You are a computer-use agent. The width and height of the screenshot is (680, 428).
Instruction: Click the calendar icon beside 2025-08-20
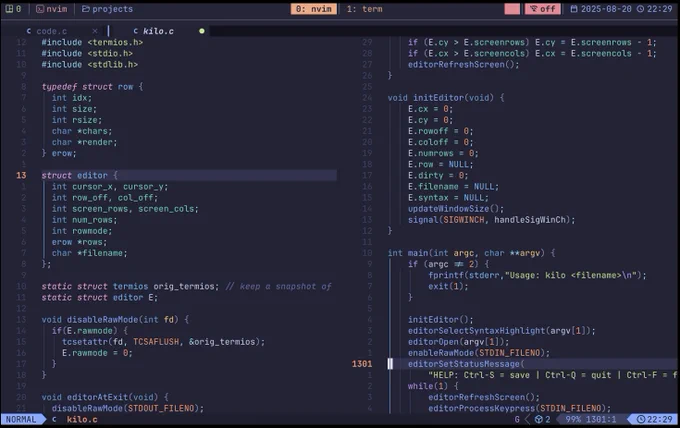tap(574, 9)
